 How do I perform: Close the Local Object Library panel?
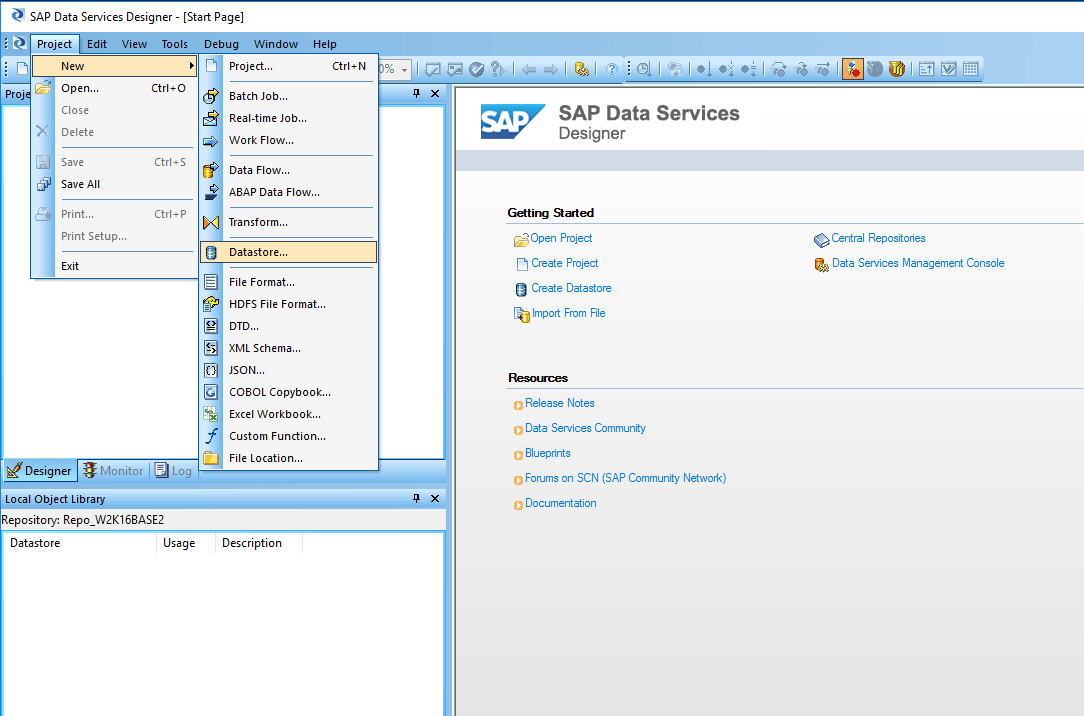(x=435, y=498)
